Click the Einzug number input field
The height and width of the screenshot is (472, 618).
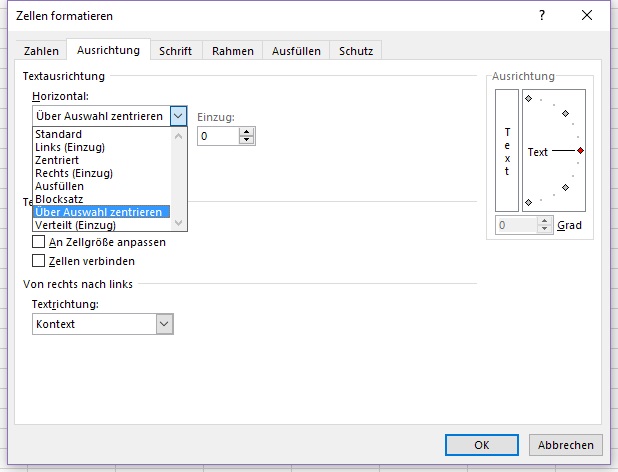click(218, 136)
